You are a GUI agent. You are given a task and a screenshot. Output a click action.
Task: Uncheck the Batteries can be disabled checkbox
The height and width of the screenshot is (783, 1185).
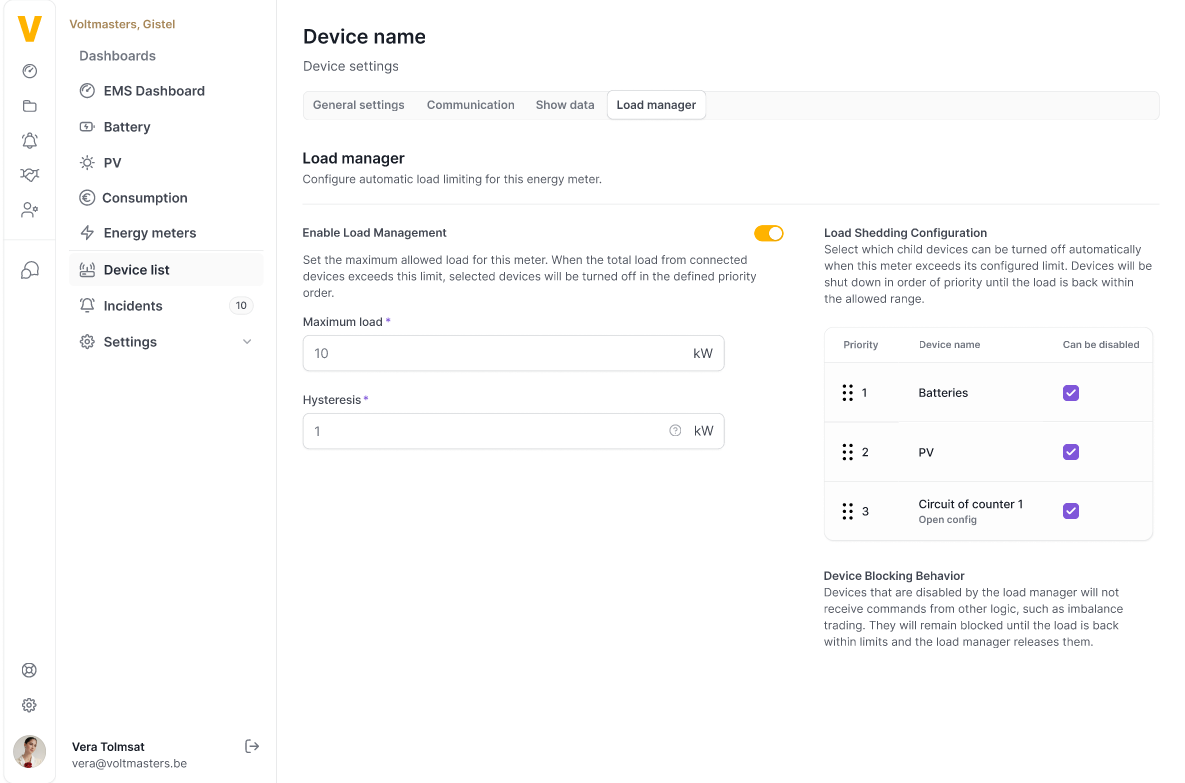(x=1071, y=393)
